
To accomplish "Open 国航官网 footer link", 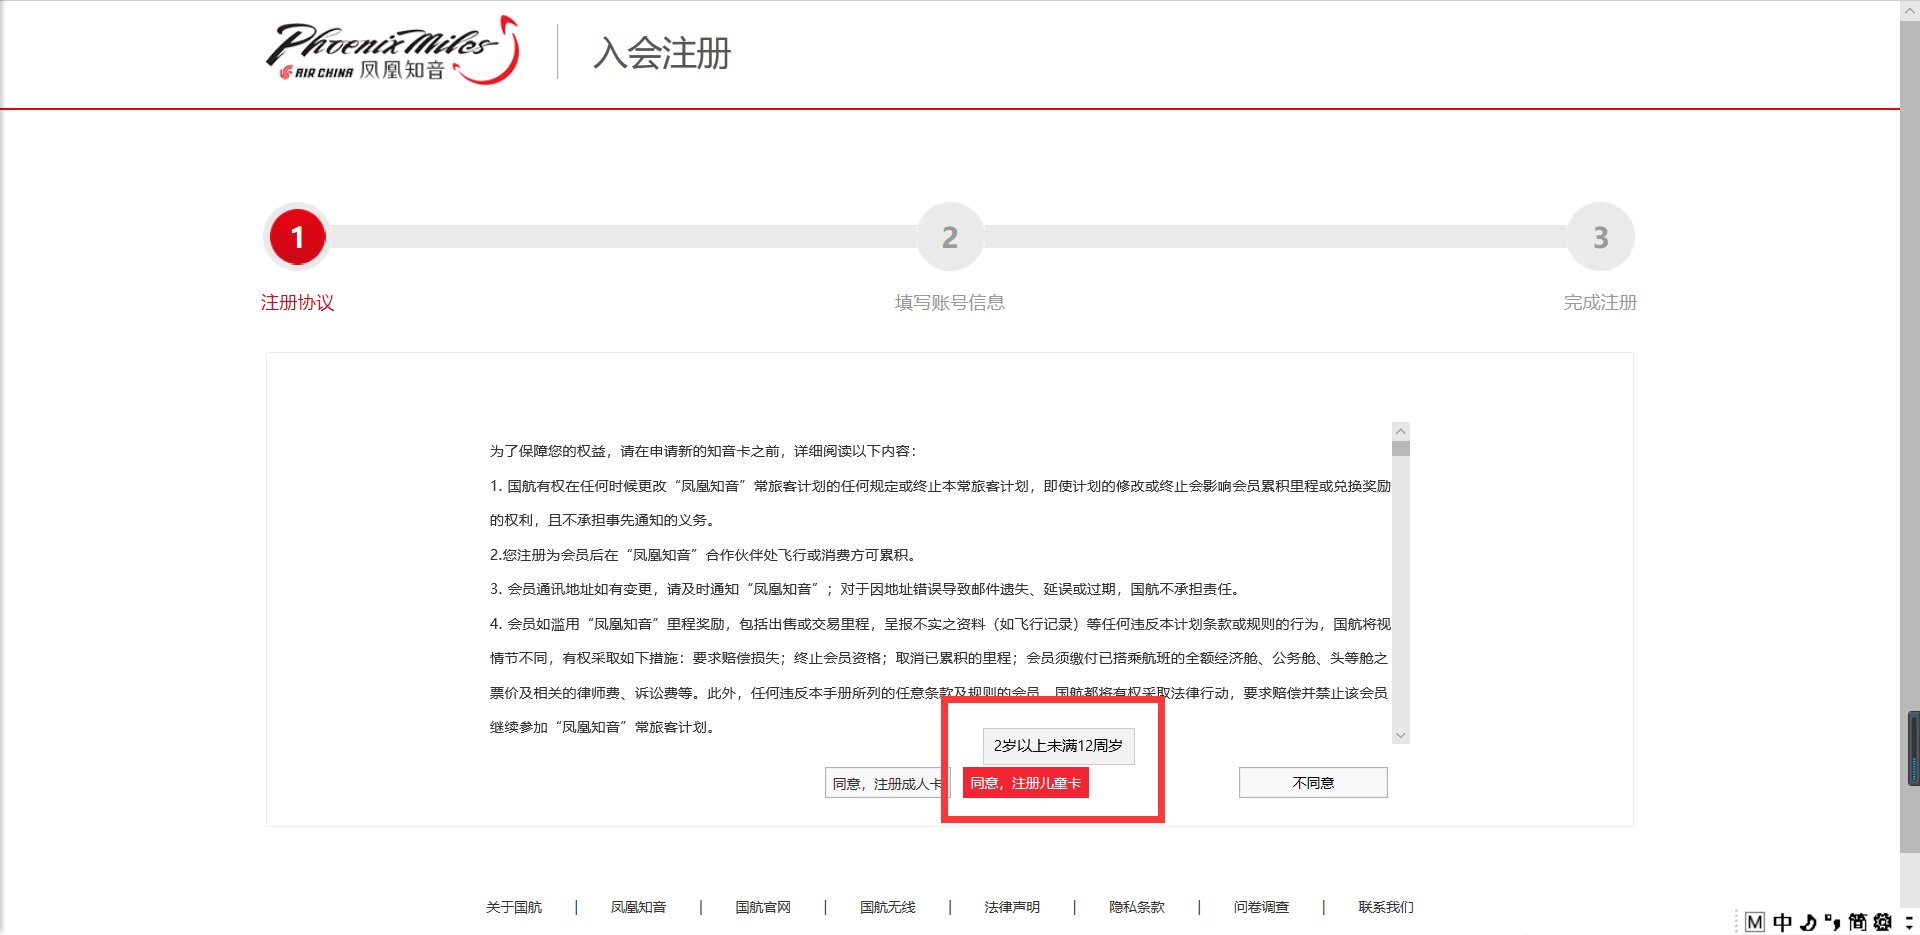I will [x=763, y=907].
